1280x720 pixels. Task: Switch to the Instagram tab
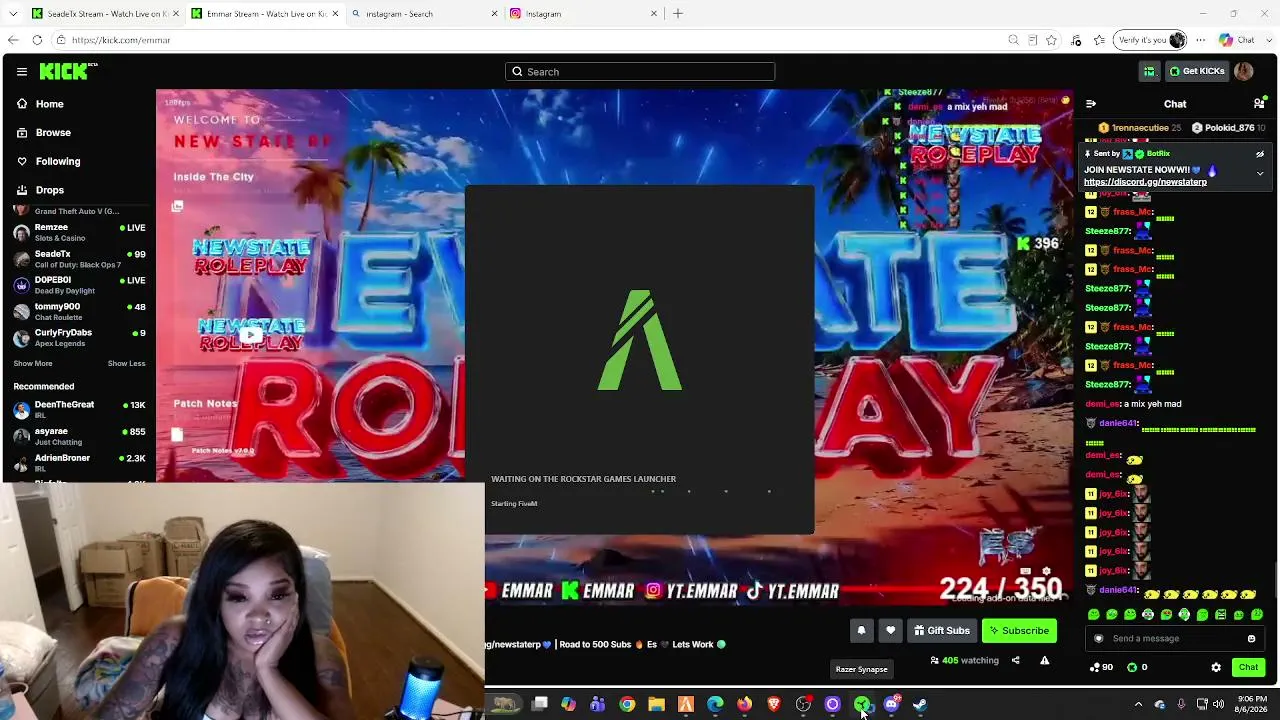tap(584, 14)
